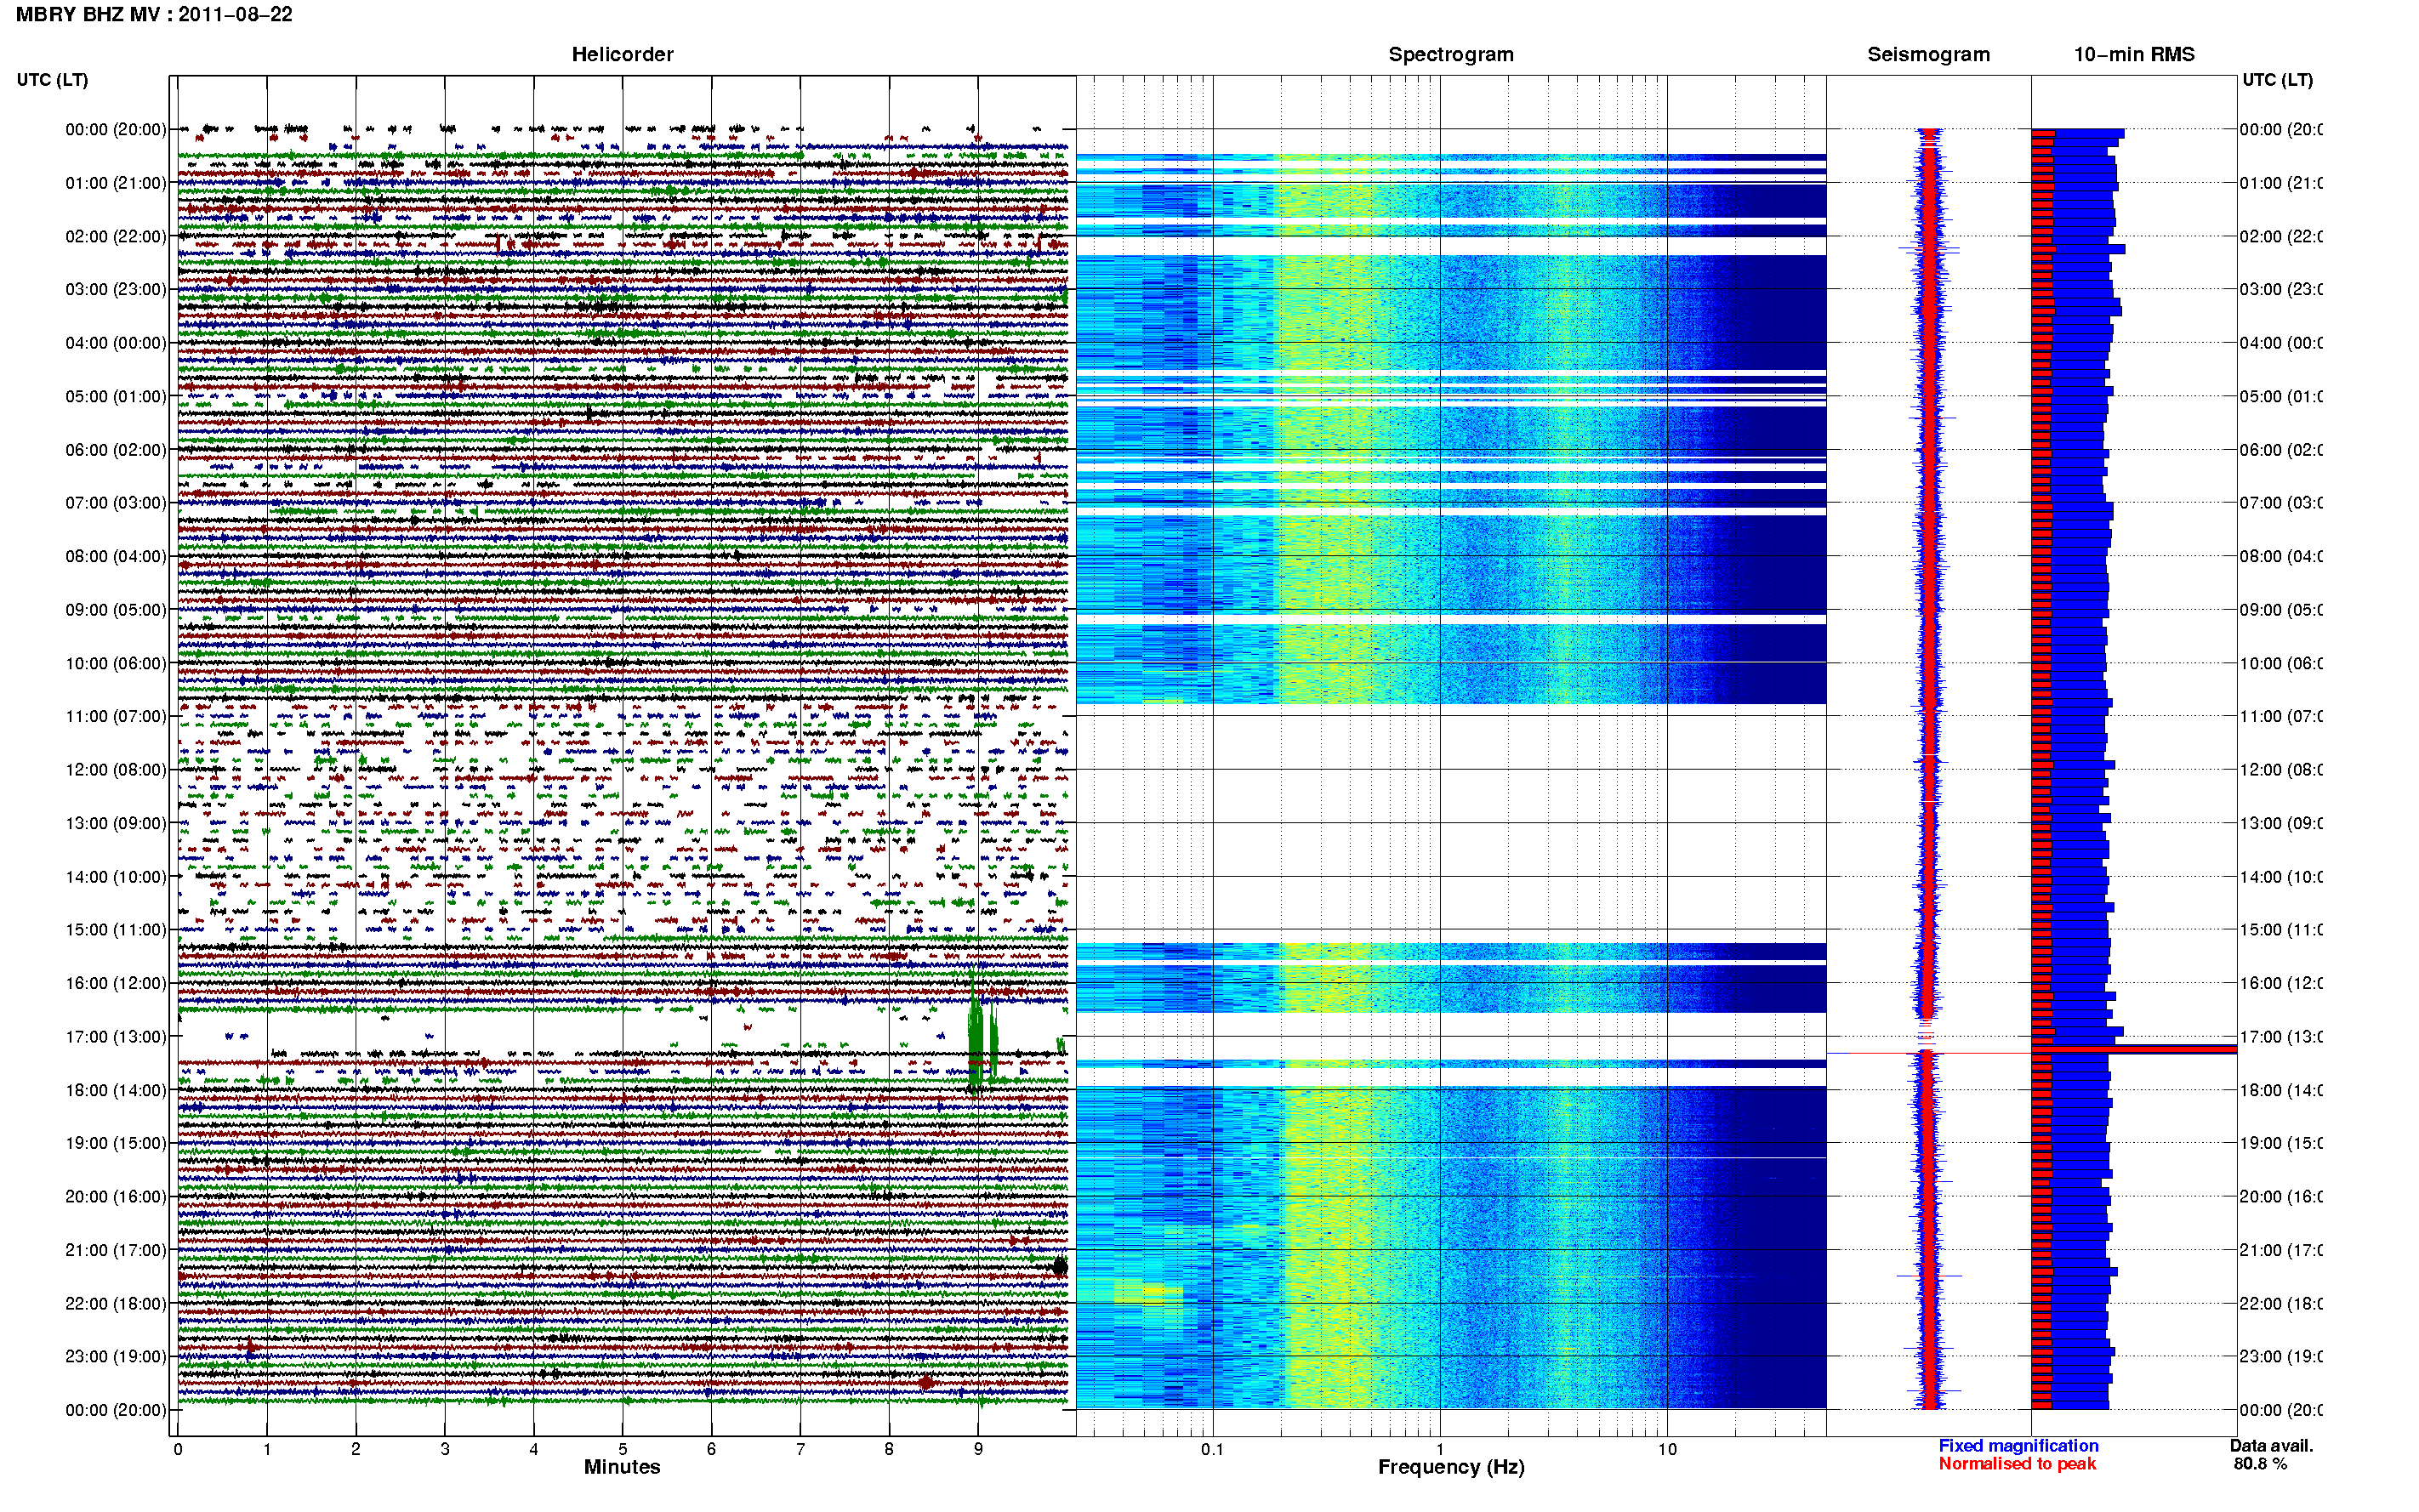Click helicorder axis label "12:00 (08:00)"
Screen dimensions: 2419x1512
pos(116,770)
